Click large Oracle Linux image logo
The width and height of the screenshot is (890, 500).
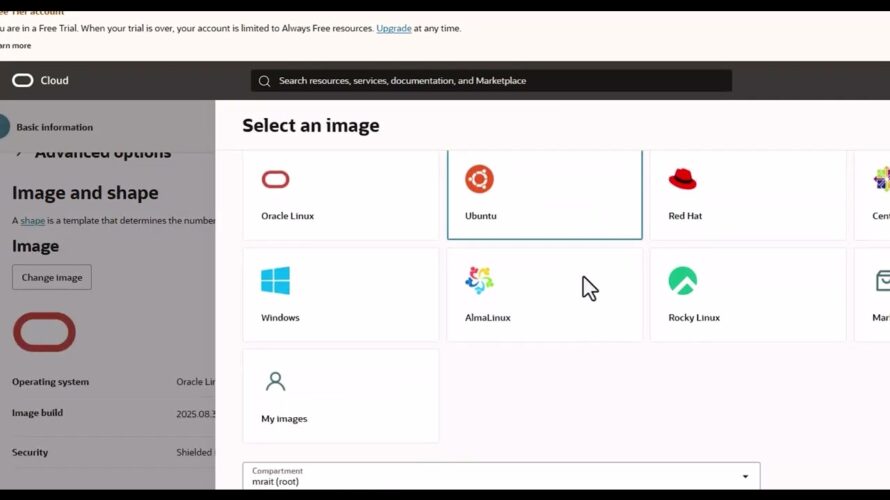coord(44,332)
